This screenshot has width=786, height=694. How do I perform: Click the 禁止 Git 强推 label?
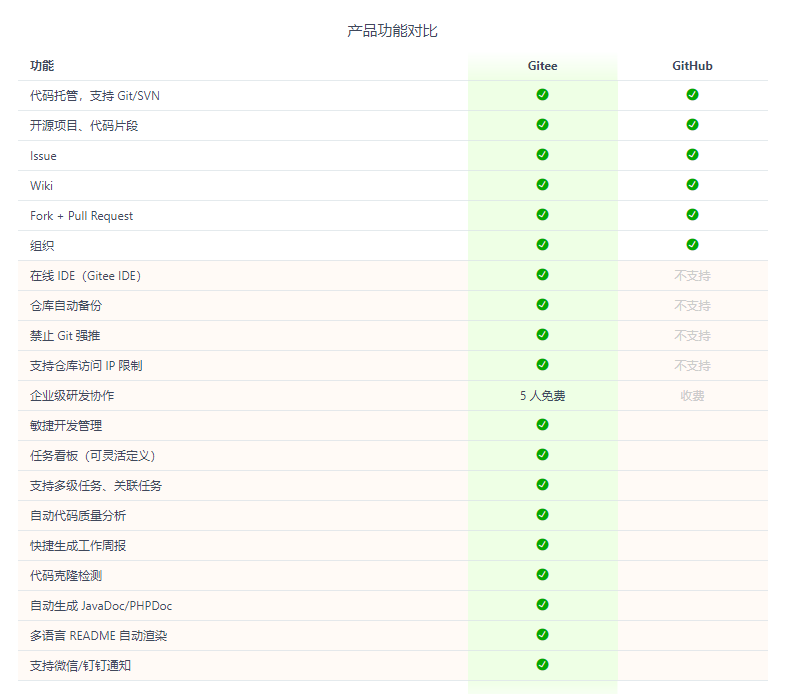tap(65, 335)
